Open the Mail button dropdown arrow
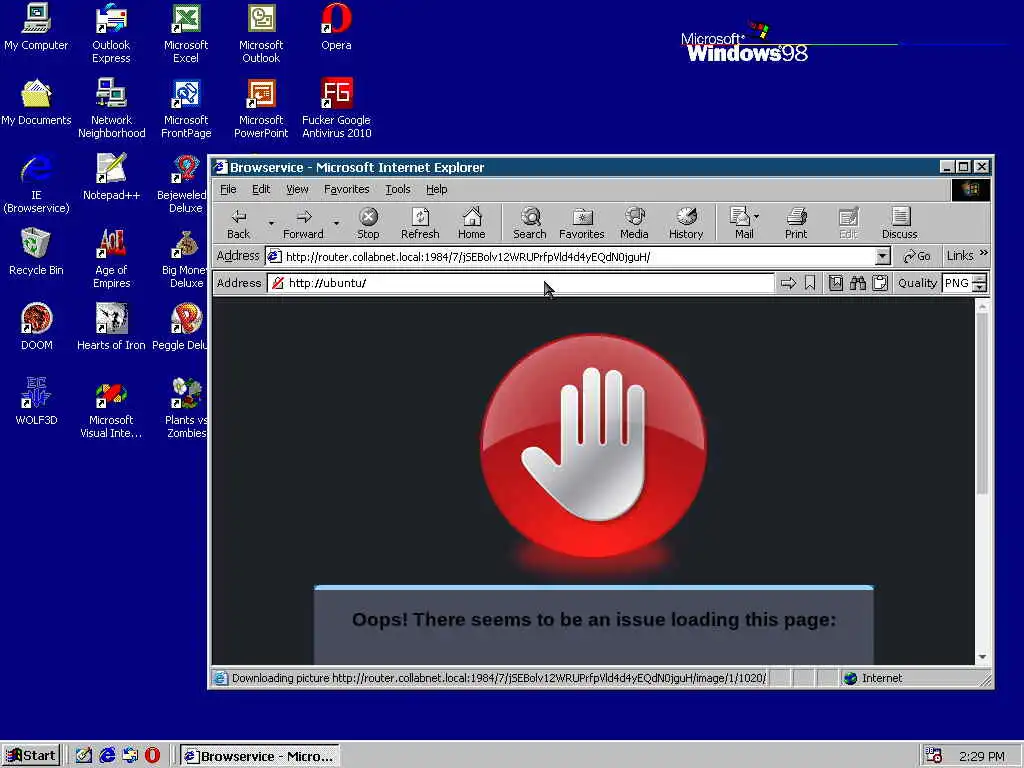 coord(757,216)
